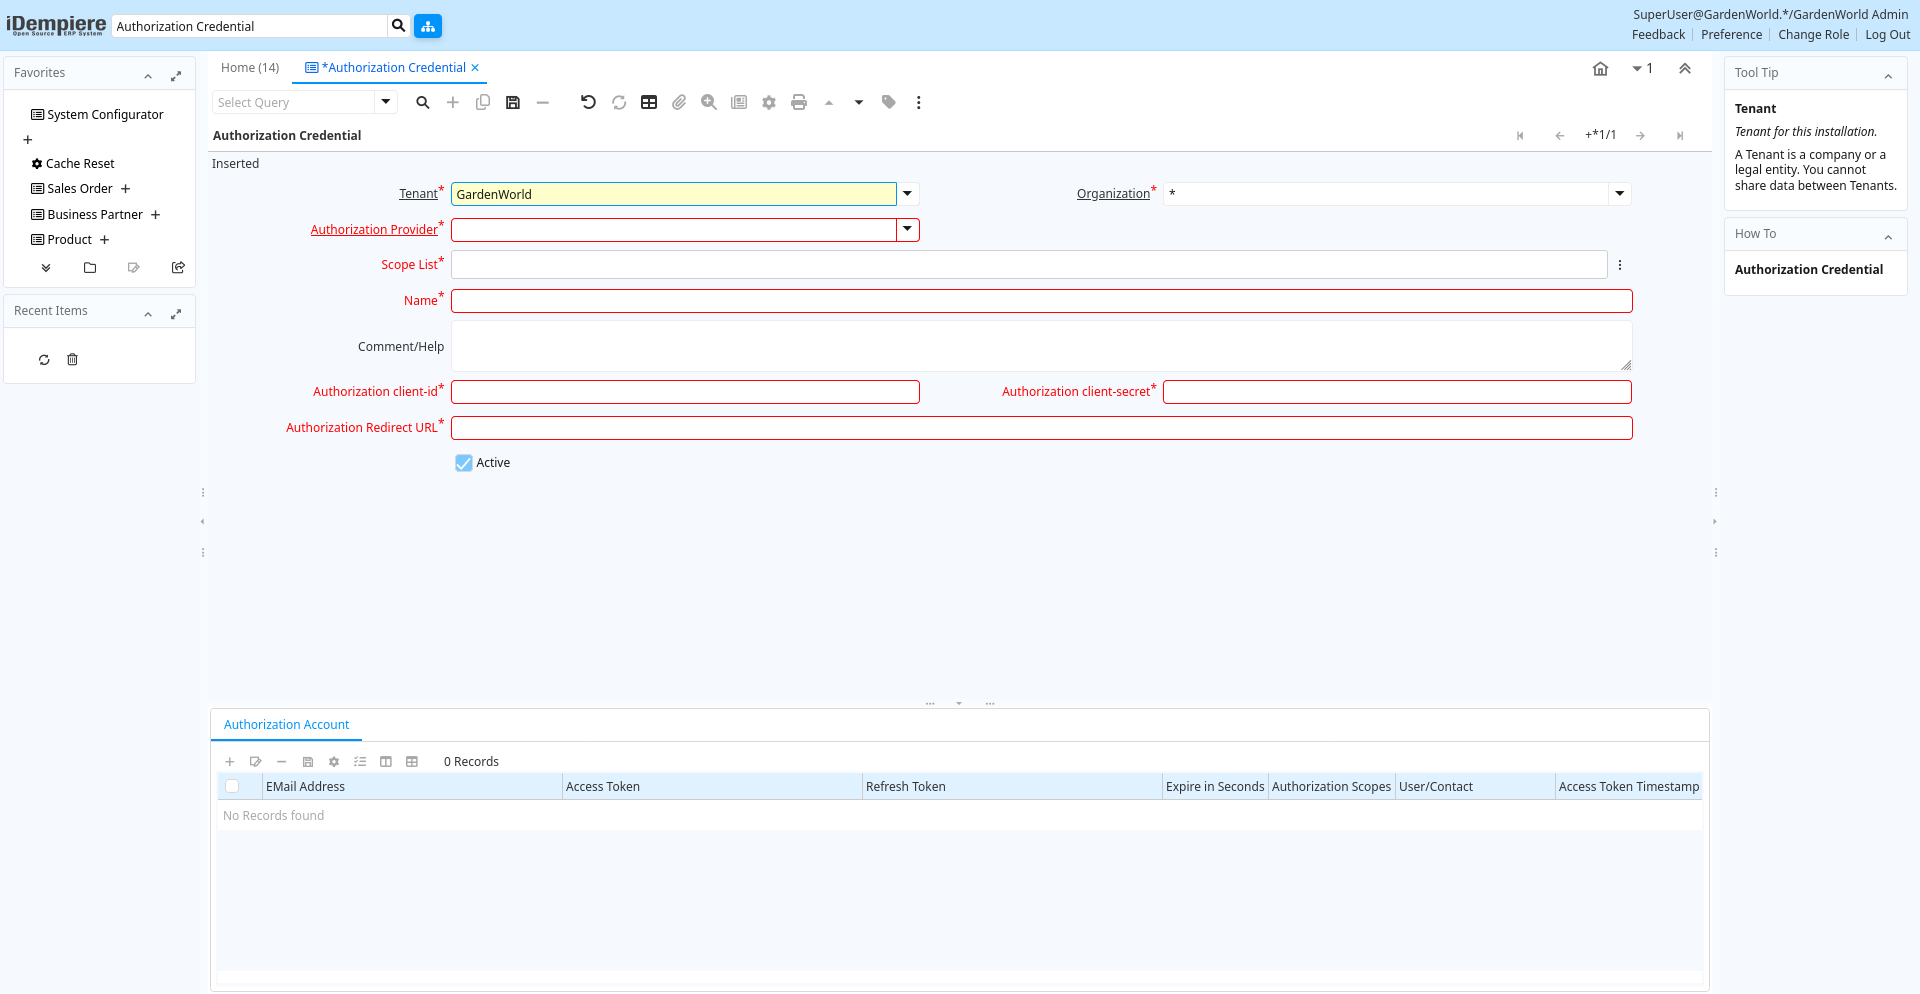
Task: Open the Print icon in toolbar
Action: [x=799, y=102]
